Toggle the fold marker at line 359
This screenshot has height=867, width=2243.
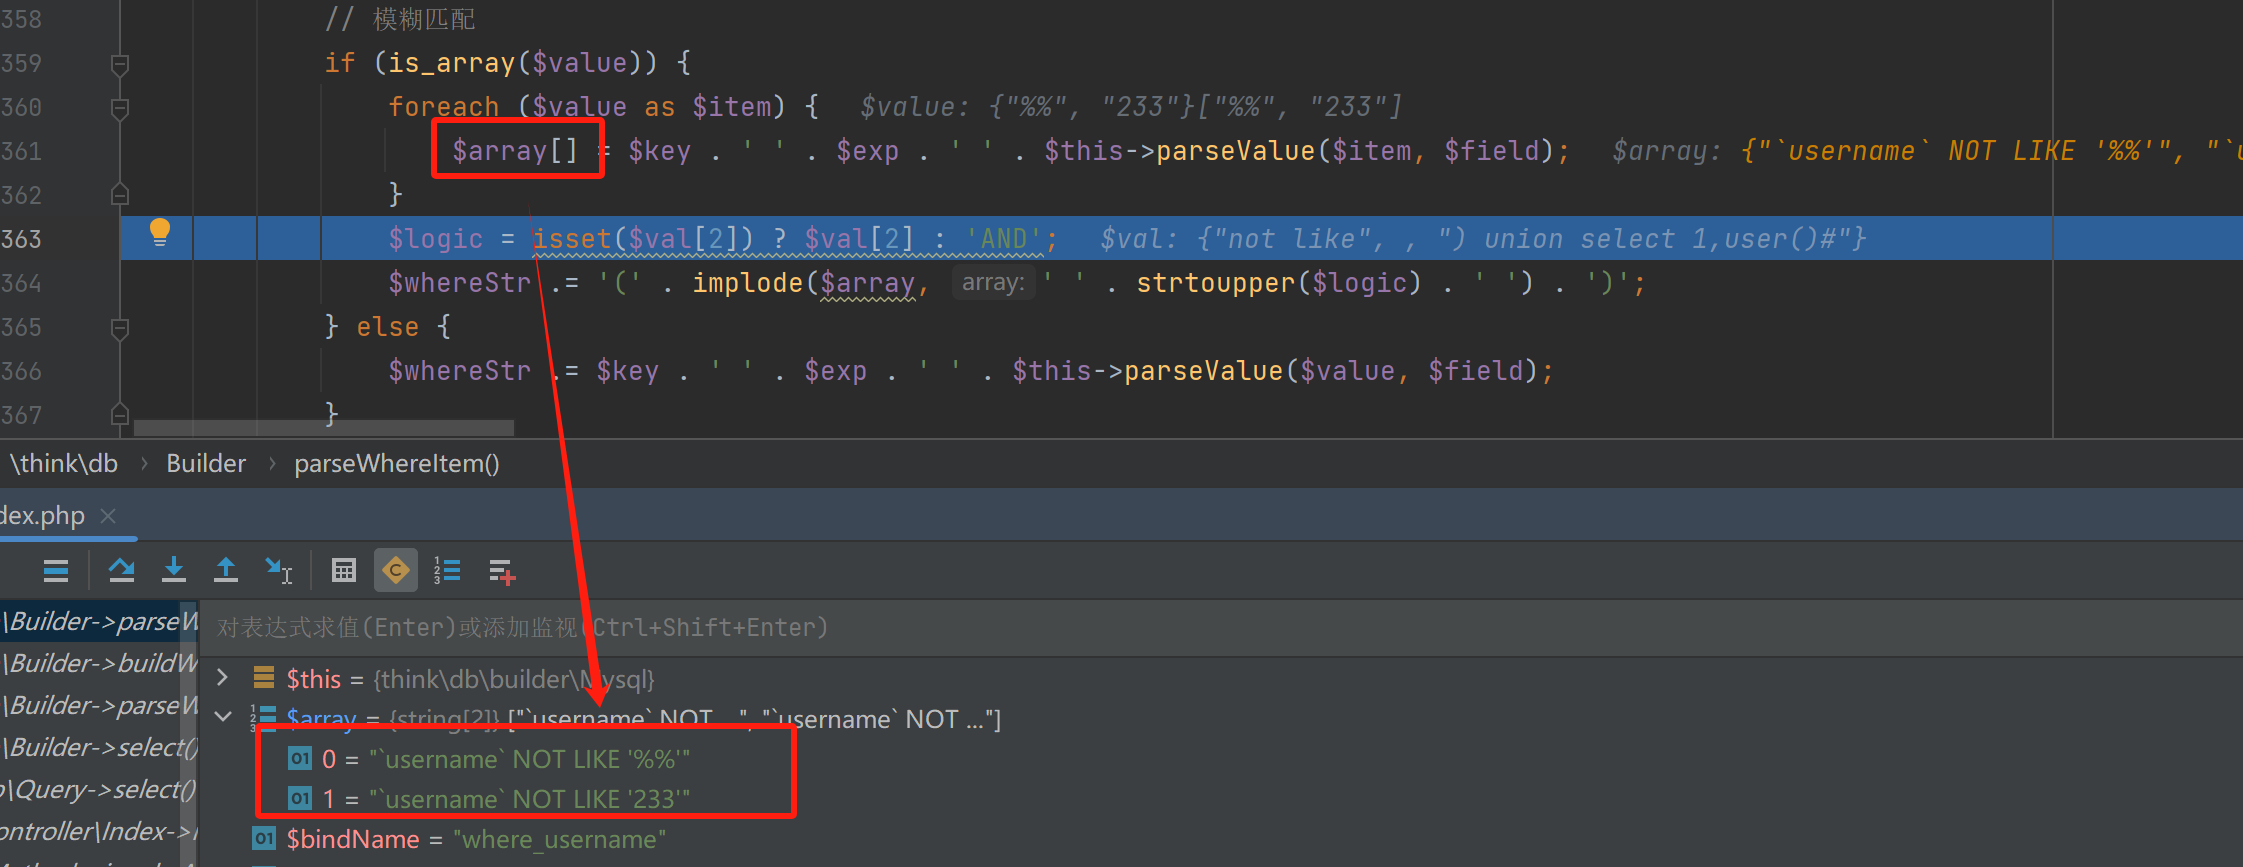pyautogui.click(x=120, y=64)
